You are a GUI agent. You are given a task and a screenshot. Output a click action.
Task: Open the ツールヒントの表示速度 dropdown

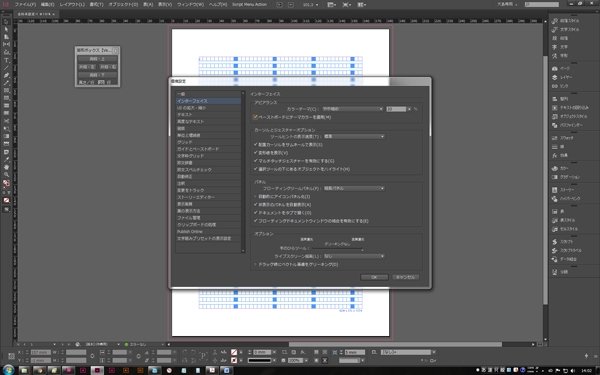click(x=354, y=136)
